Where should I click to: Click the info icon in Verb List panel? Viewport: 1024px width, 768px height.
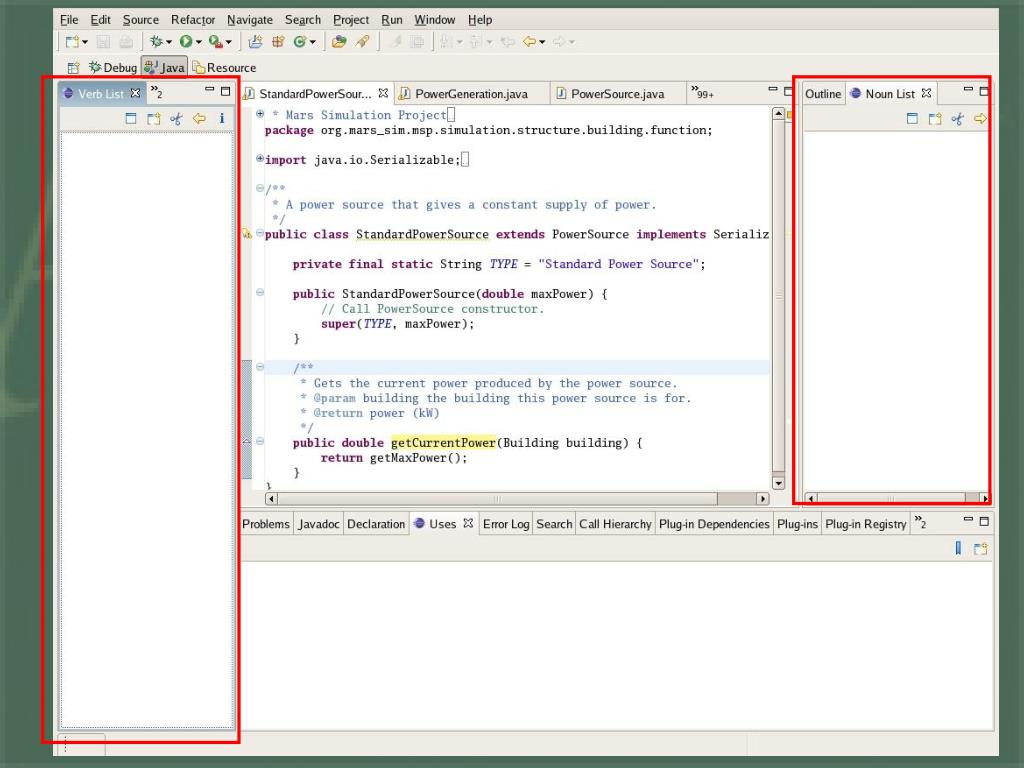pyautogui.click(x=222, y=119)
